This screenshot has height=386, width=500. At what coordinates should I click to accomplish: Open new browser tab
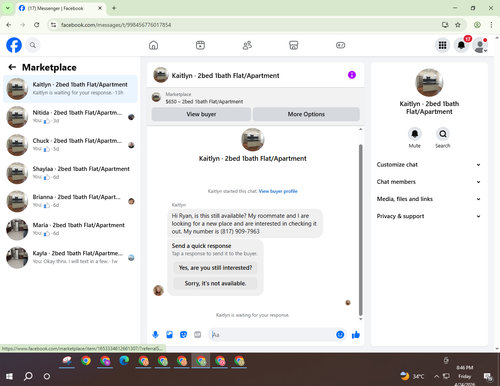coord(114,8)
